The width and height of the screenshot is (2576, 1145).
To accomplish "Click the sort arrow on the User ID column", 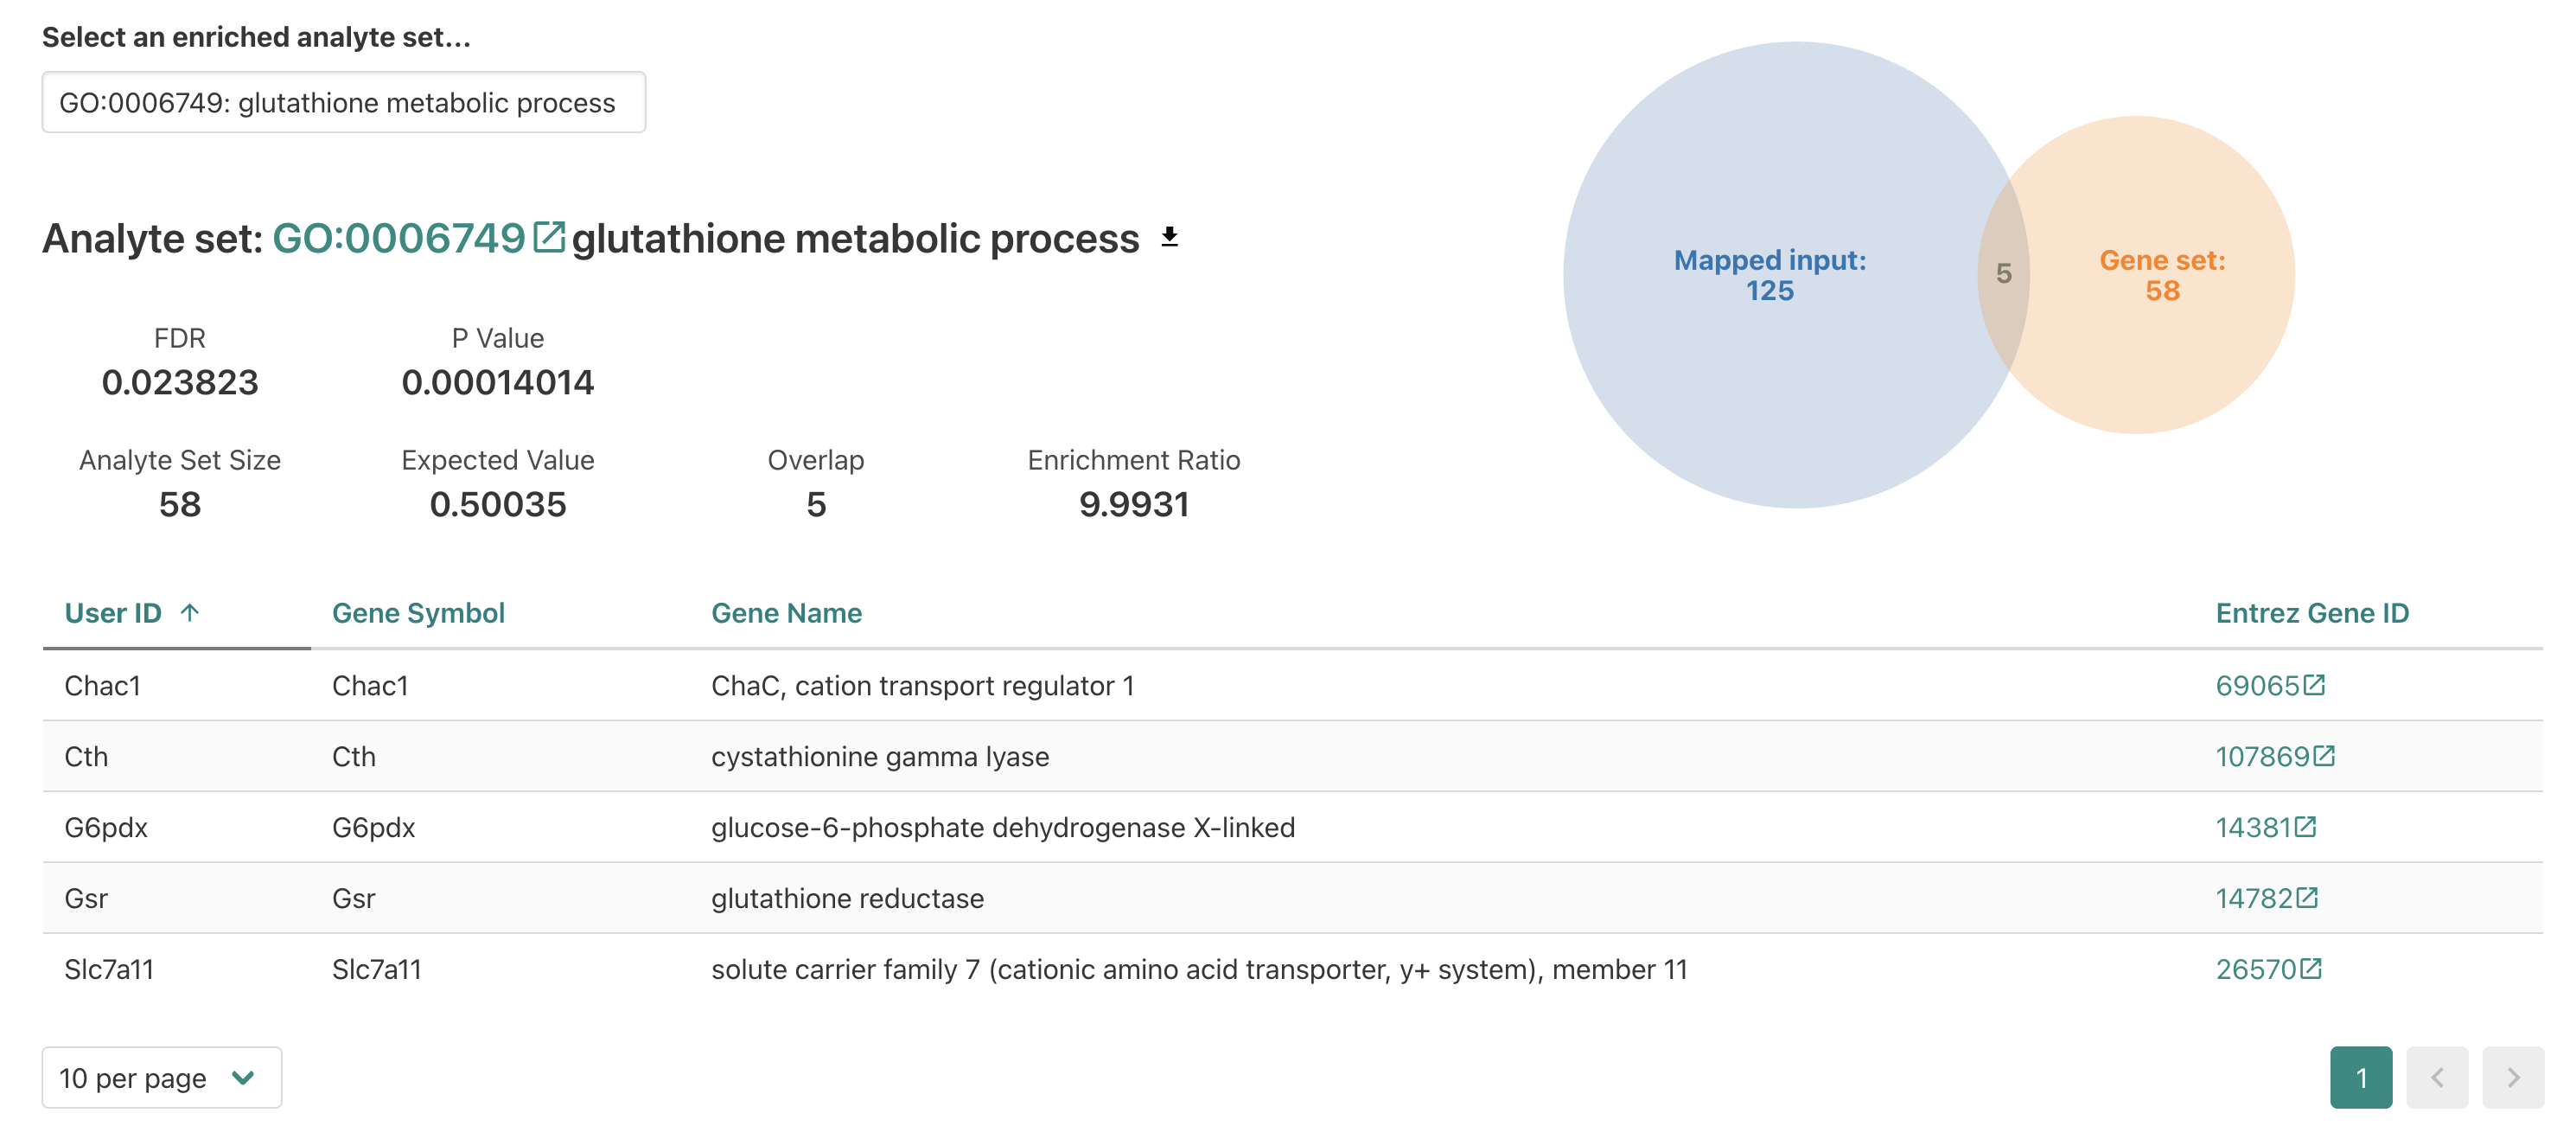I will click(191, 612).
